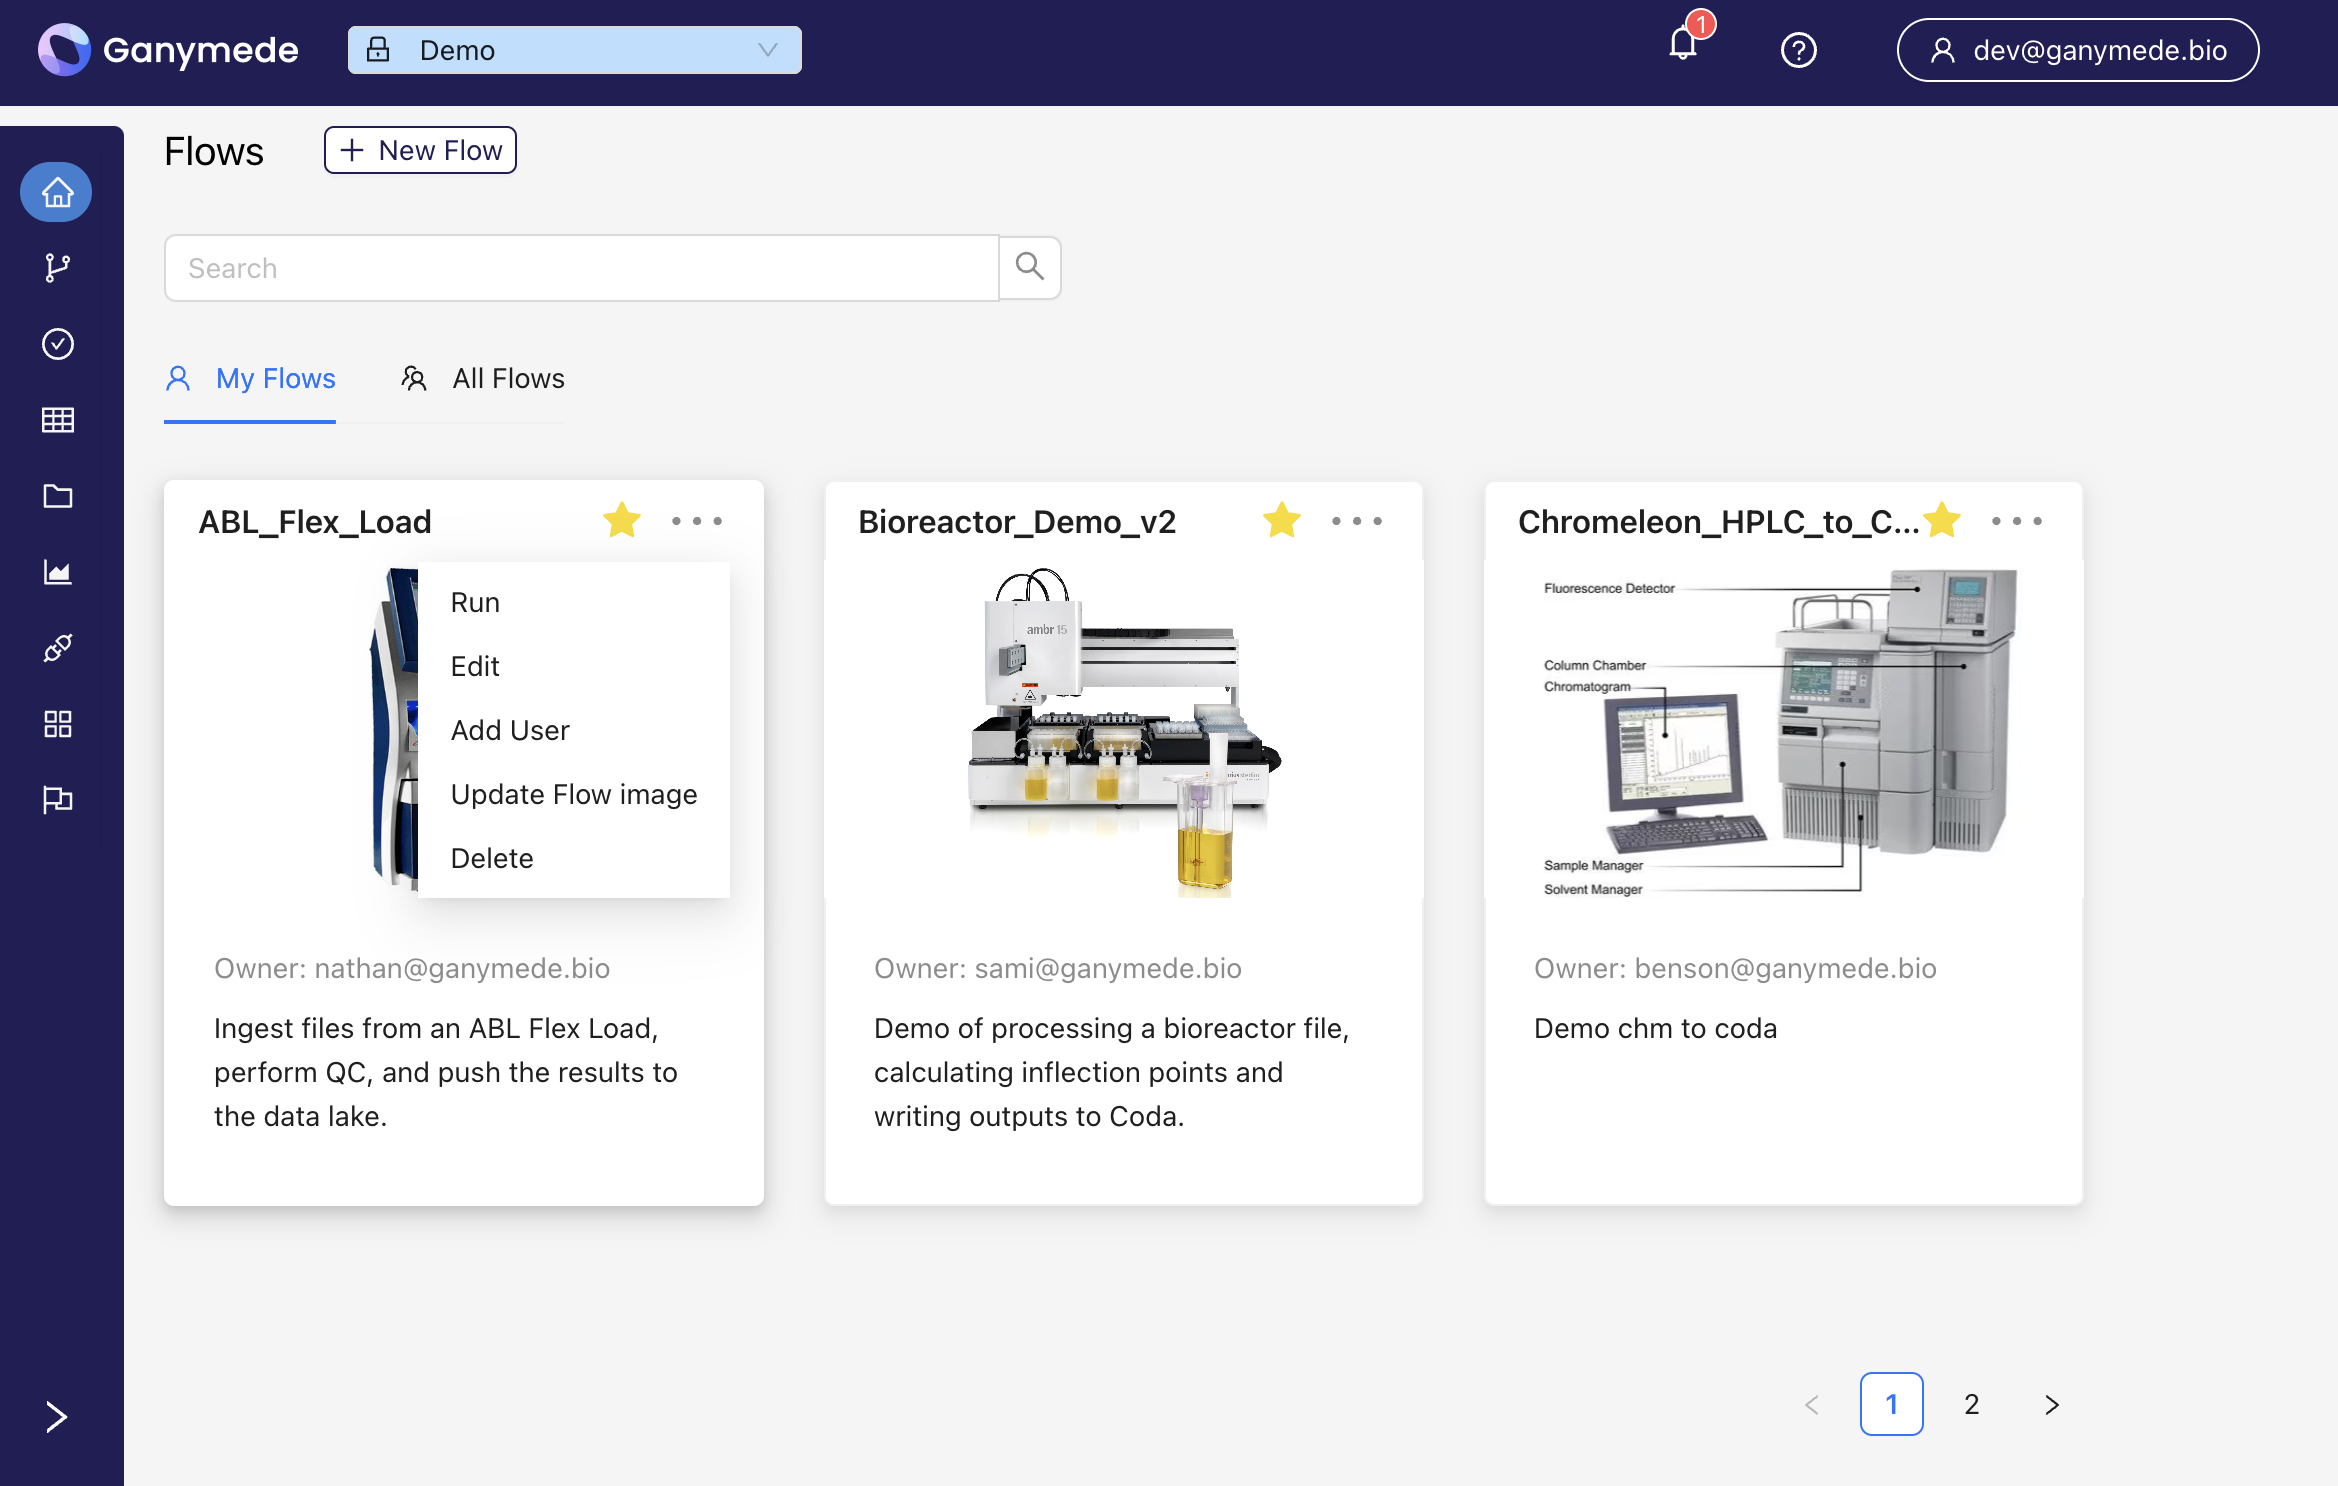Open the Home sidebar icon
This screenshot has height=1486, width=2338.
[57, 192]
